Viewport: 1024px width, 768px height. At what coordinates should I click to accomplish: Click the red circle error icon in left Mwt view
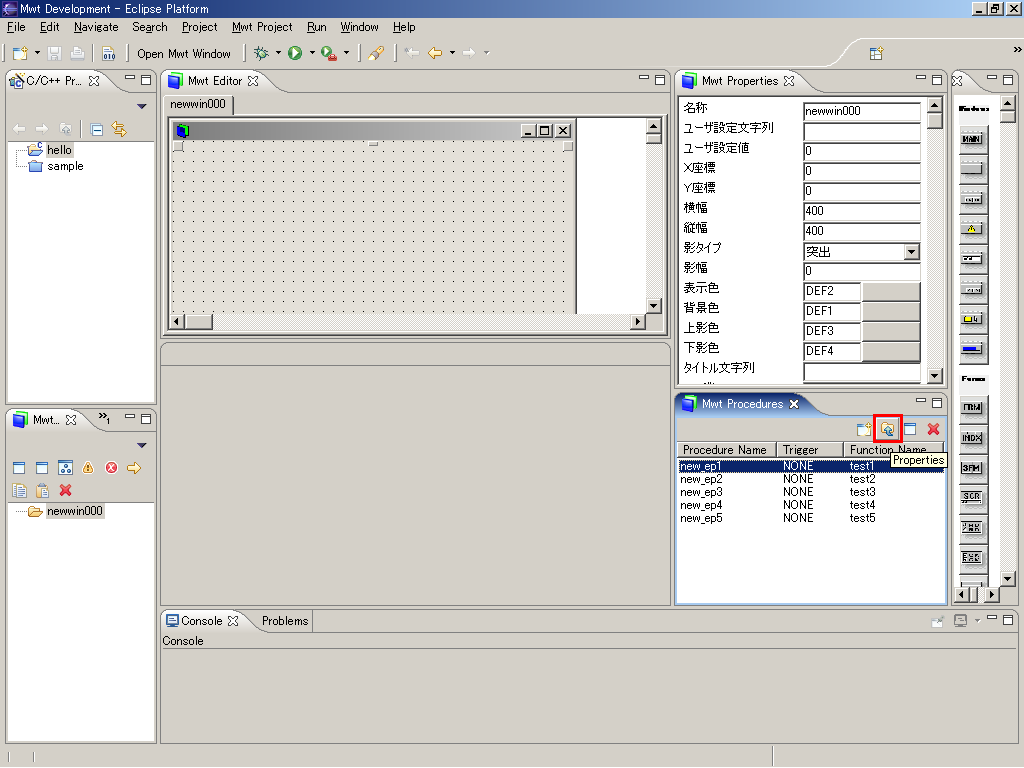pos(112,468)
